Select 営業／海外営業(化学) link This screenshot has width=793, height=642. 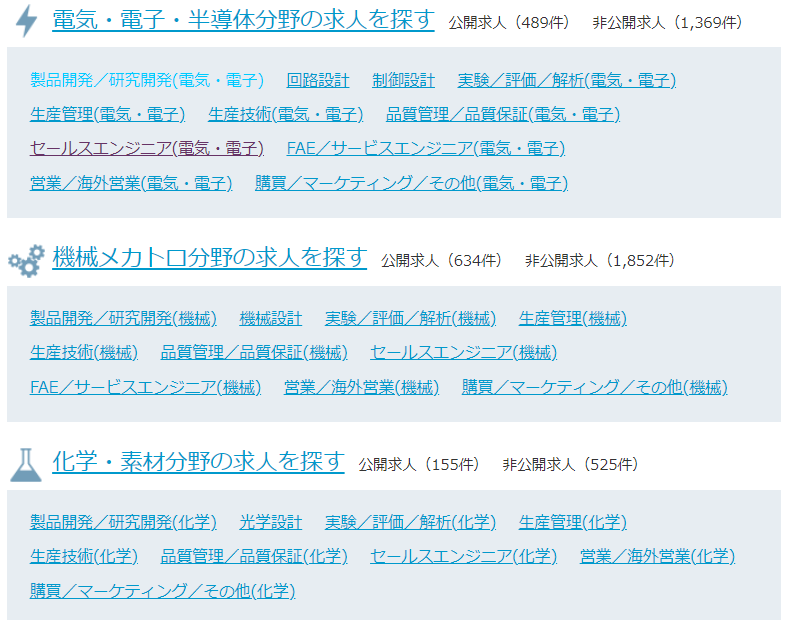pyautogui.click(x=657, y=557)
